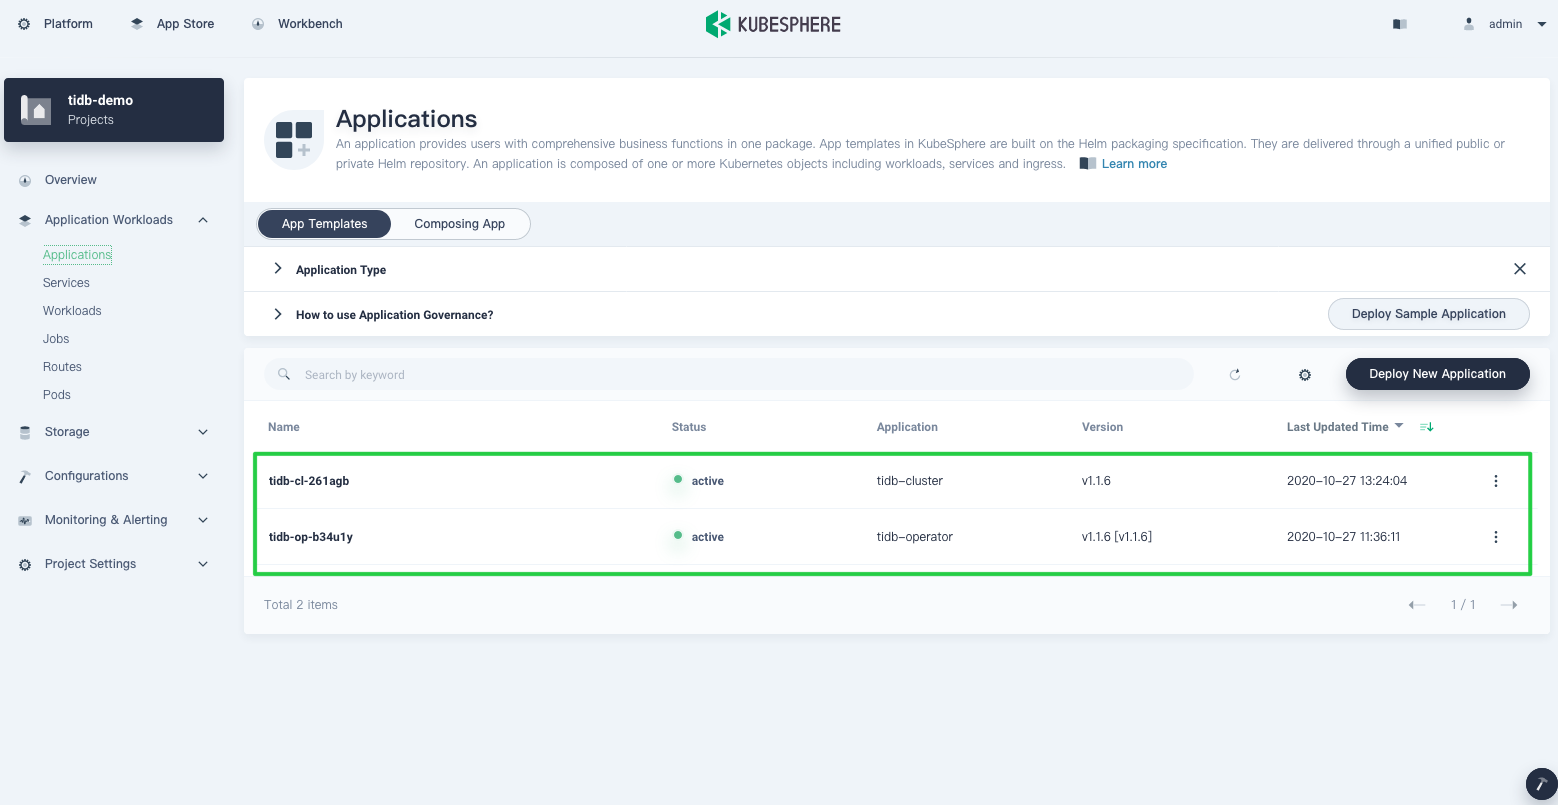The width and height of the screenshot is (1558, 805).
Task: Refresh the applications list
Action: tap(1235, 374)
